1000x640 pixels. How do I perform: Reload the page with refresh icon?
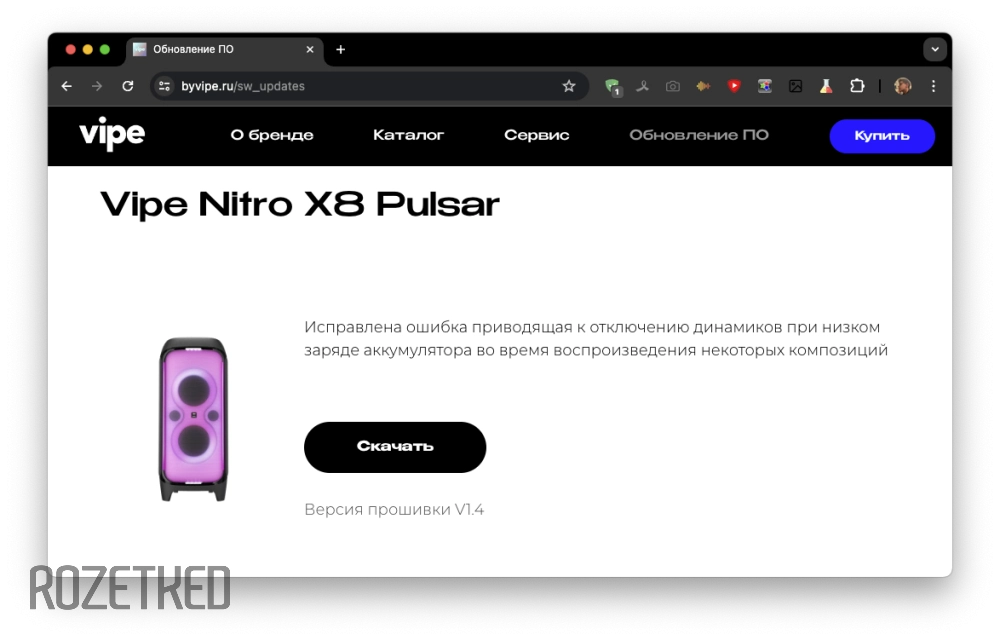tap(128, 86)
